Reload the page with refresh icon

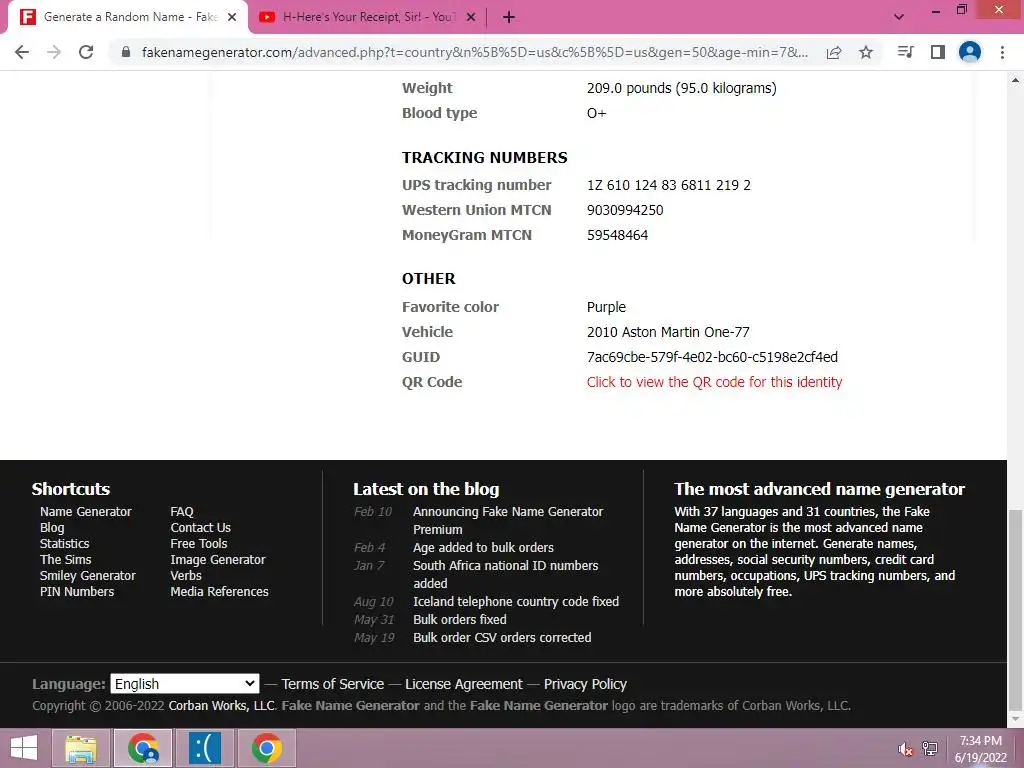(86, 52)
